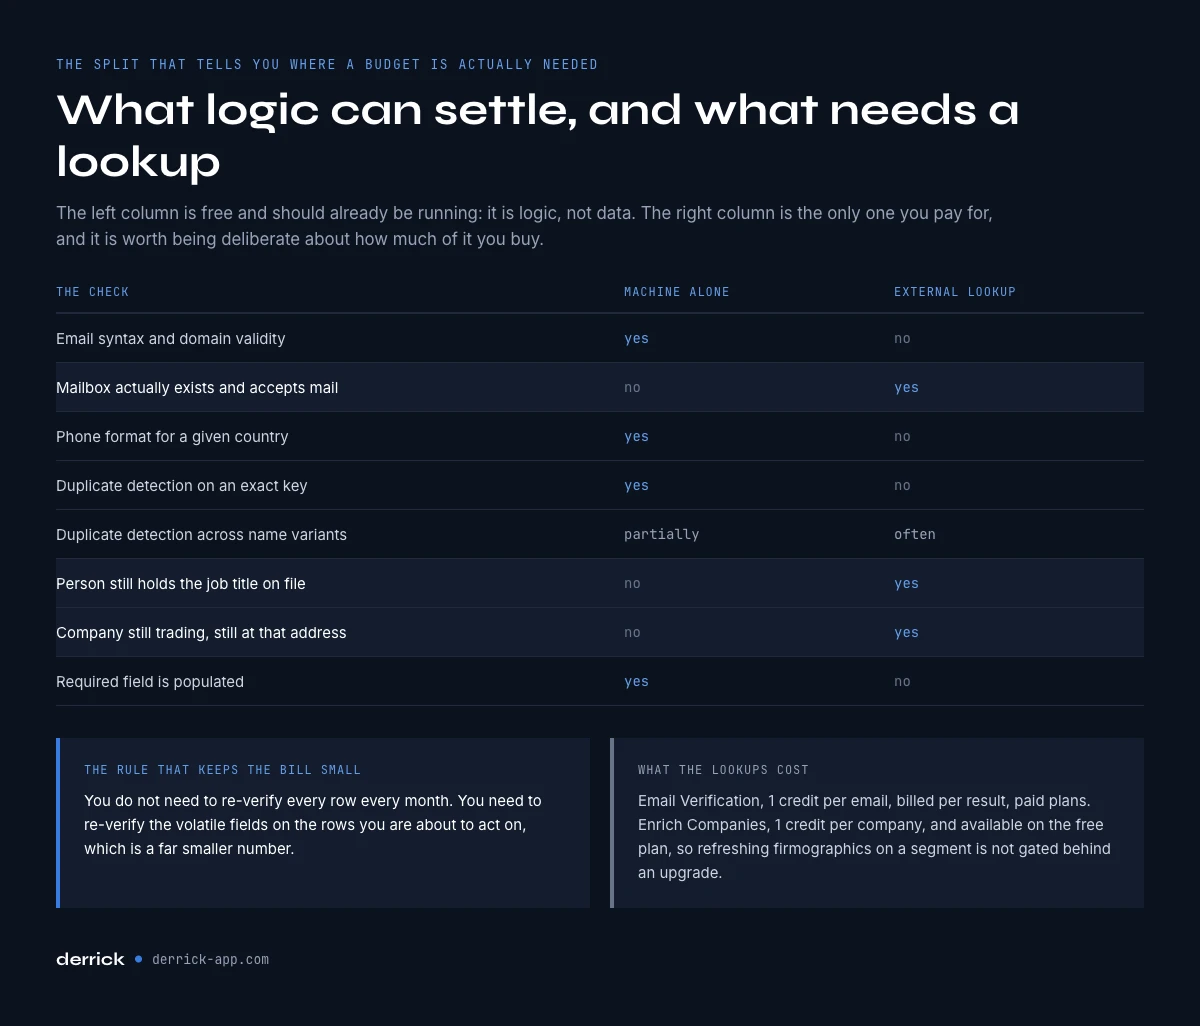Click the 'Email syntax and domain validity' row
Viewport: 1200px width, 1026px height.
point(600,338)
